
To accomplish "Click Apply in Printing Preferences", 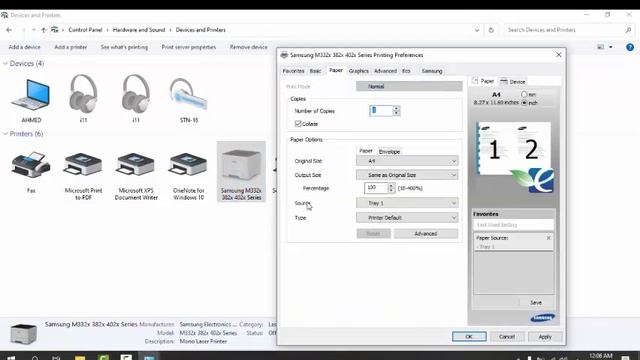I will click(x=545, y=337).
